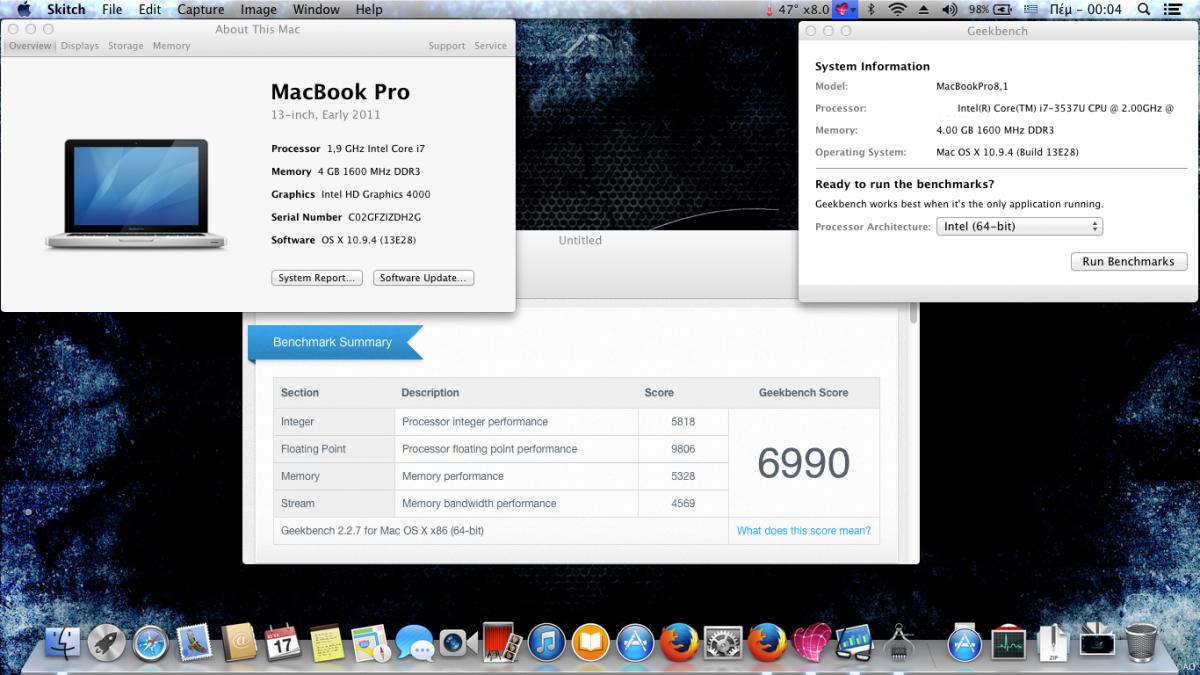
Task: Open the File menu
Action: pos(112,9)
